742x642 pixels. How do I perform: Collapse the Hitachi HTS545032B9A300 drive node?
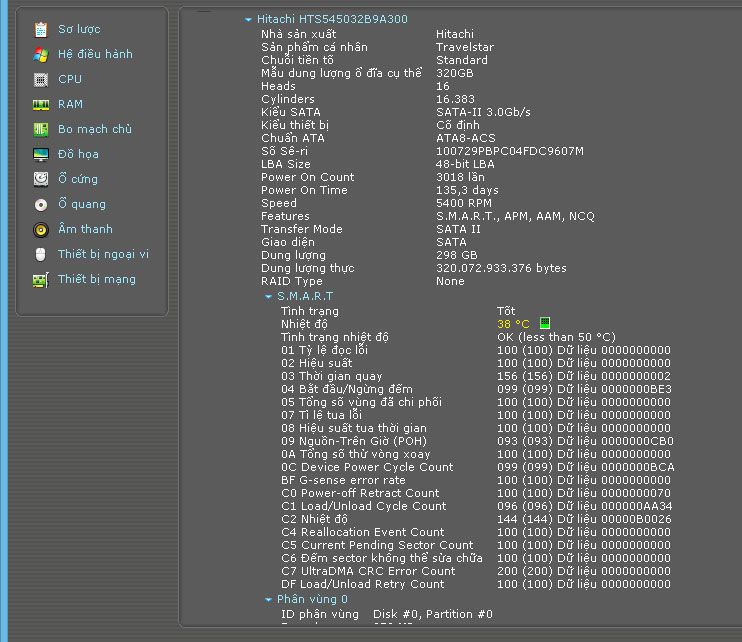click(x=248, y=19)
